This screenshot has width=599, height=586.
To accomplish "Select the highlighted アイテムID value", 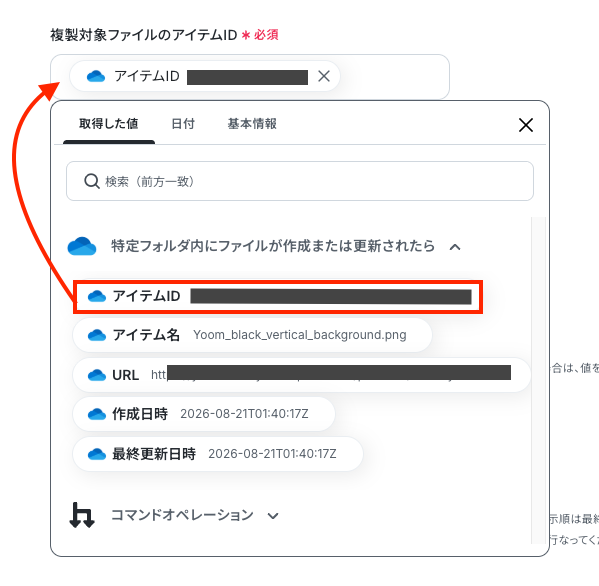I will coord(278,297).
